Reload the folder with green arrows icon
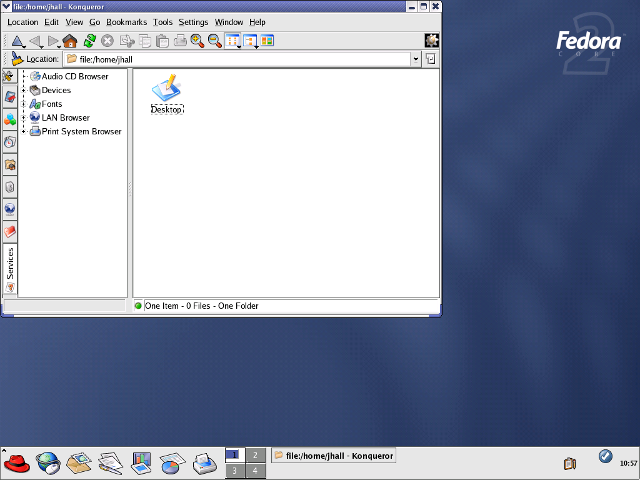The width and height of the screenshot is (640, 480). pyautogui.click(x=89, y=41)
